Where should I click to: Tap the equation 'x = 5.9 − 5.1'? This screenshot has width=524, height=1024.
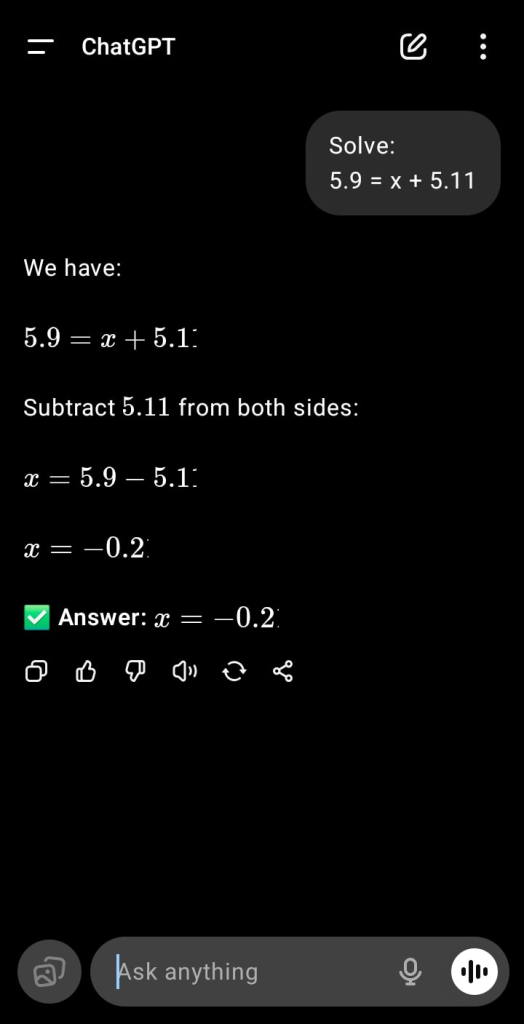(x=110, y=479)
